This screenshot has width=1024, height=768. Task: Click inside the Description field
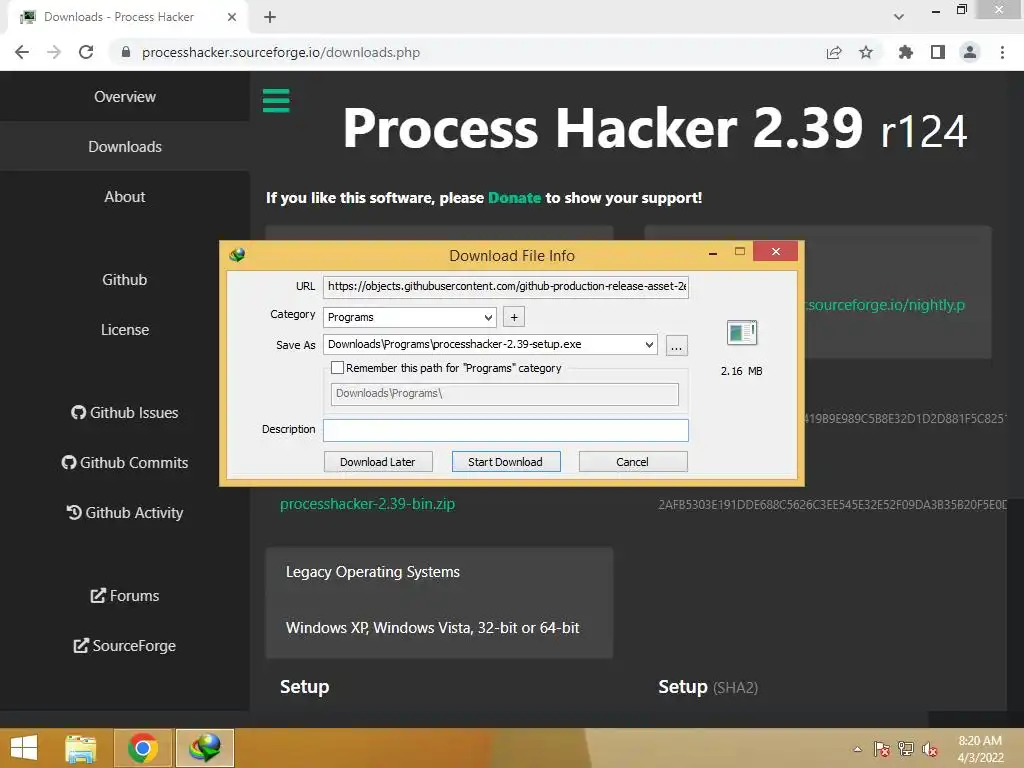(505, 430)
